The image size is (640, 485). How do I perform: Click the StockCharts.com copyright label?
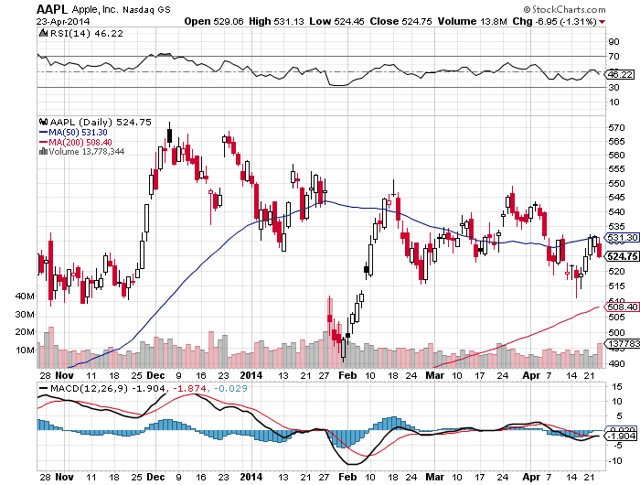[x=565, y=9]
